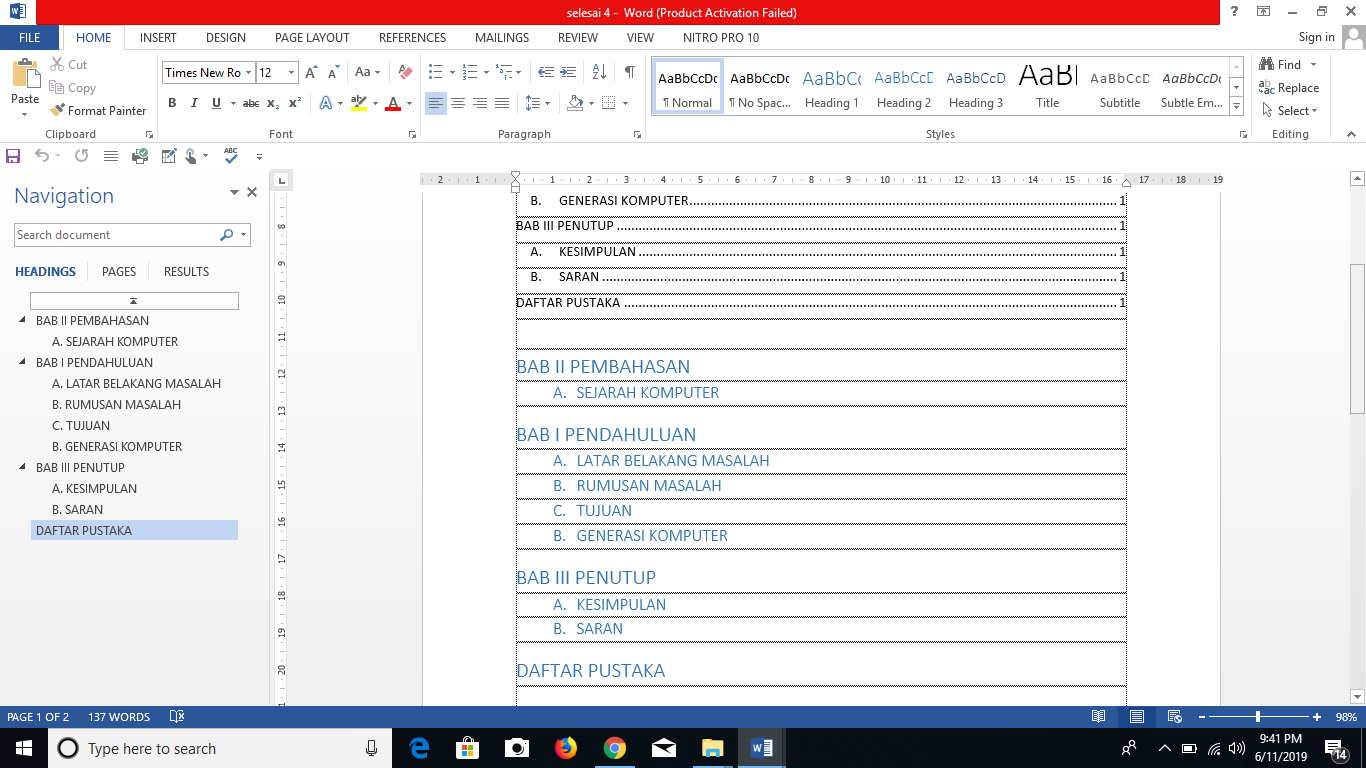Click the Paste icon

pos(25,74)
